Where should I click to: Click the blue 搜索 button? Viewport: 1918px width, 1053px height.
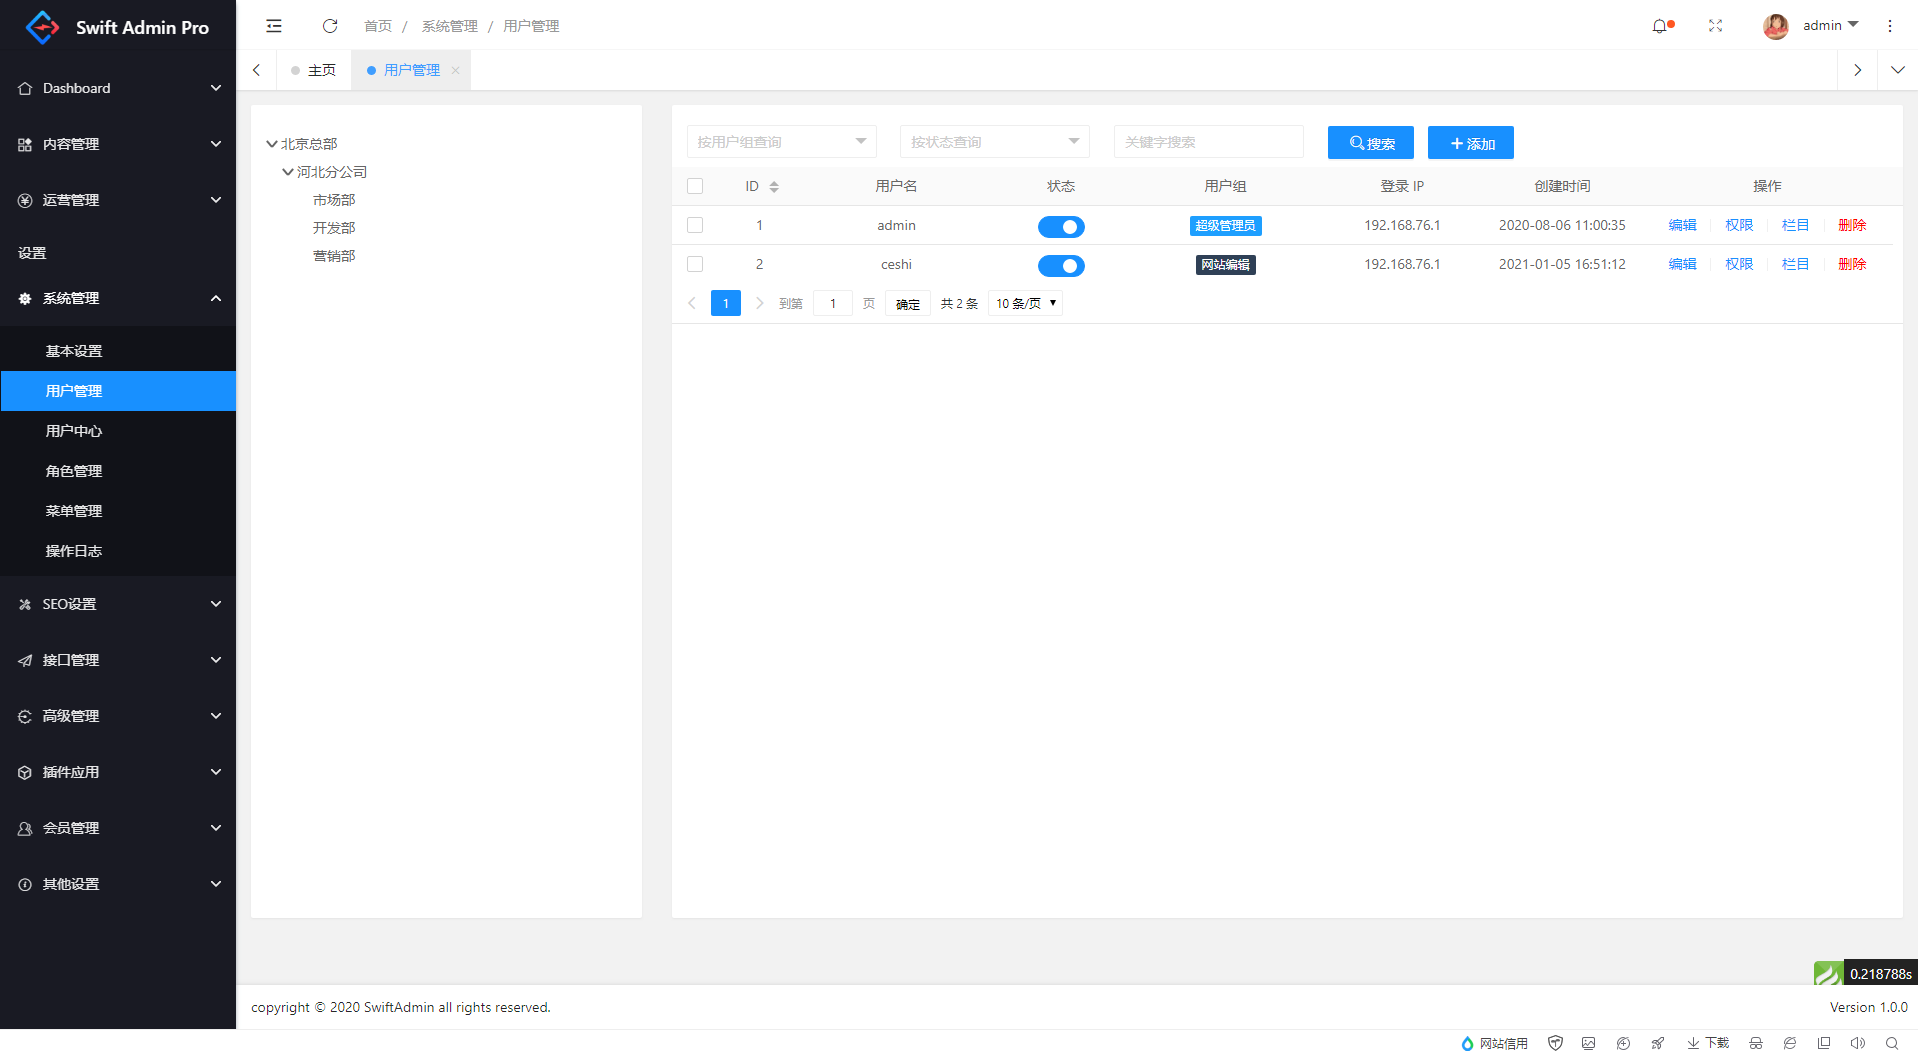1370,143
